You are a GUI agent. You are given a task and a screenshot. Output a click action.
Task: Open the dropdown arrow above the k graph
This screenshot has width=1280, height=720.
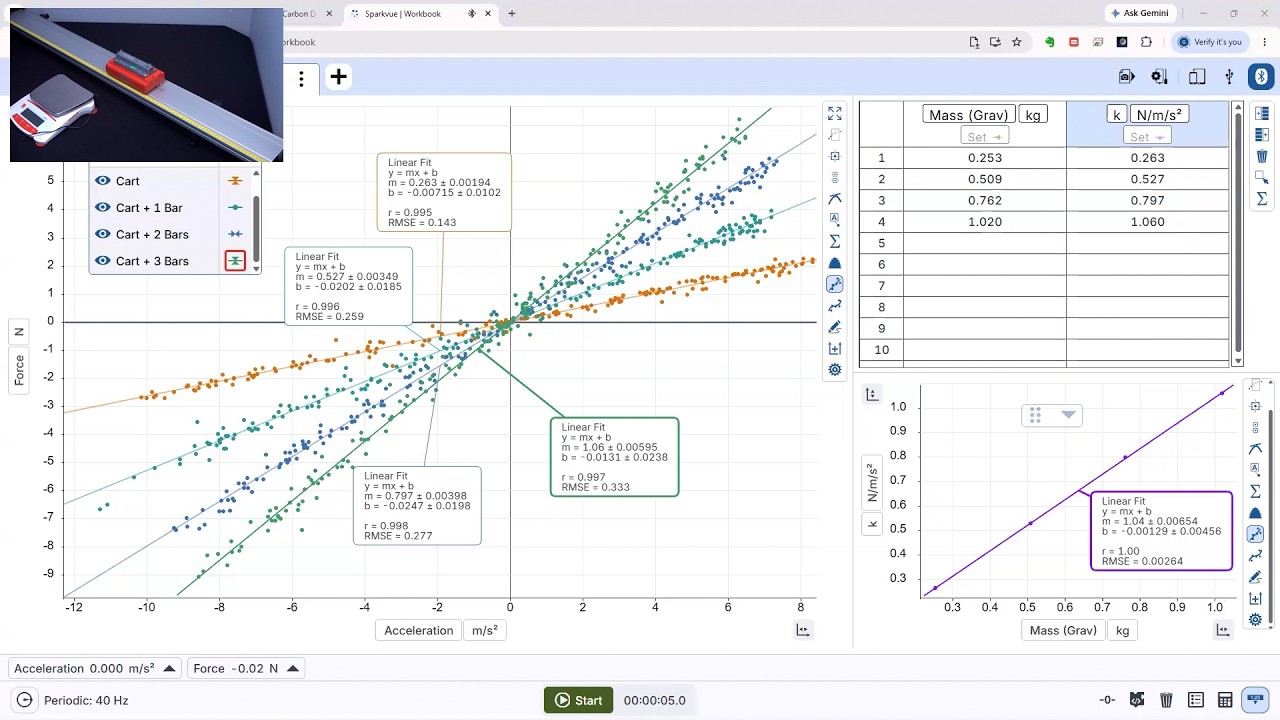coord(1068,415)
